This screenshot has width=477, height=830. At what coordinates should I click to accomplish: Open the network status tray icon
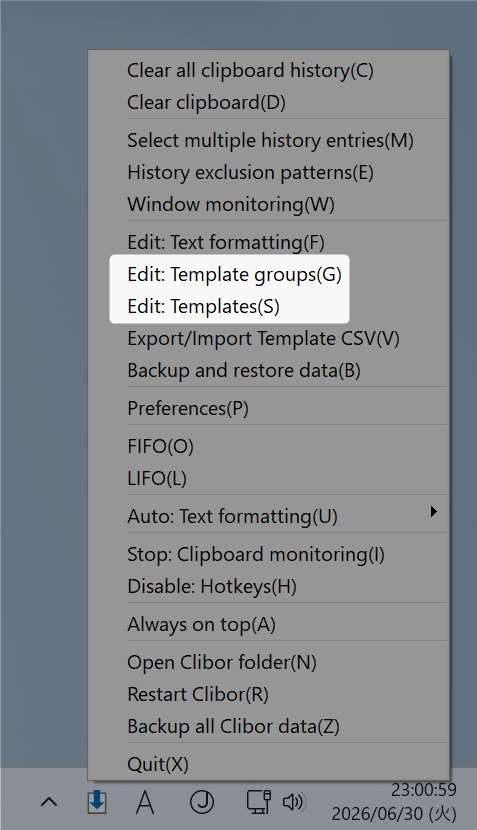pyautogui.click(x=259, y=802)
